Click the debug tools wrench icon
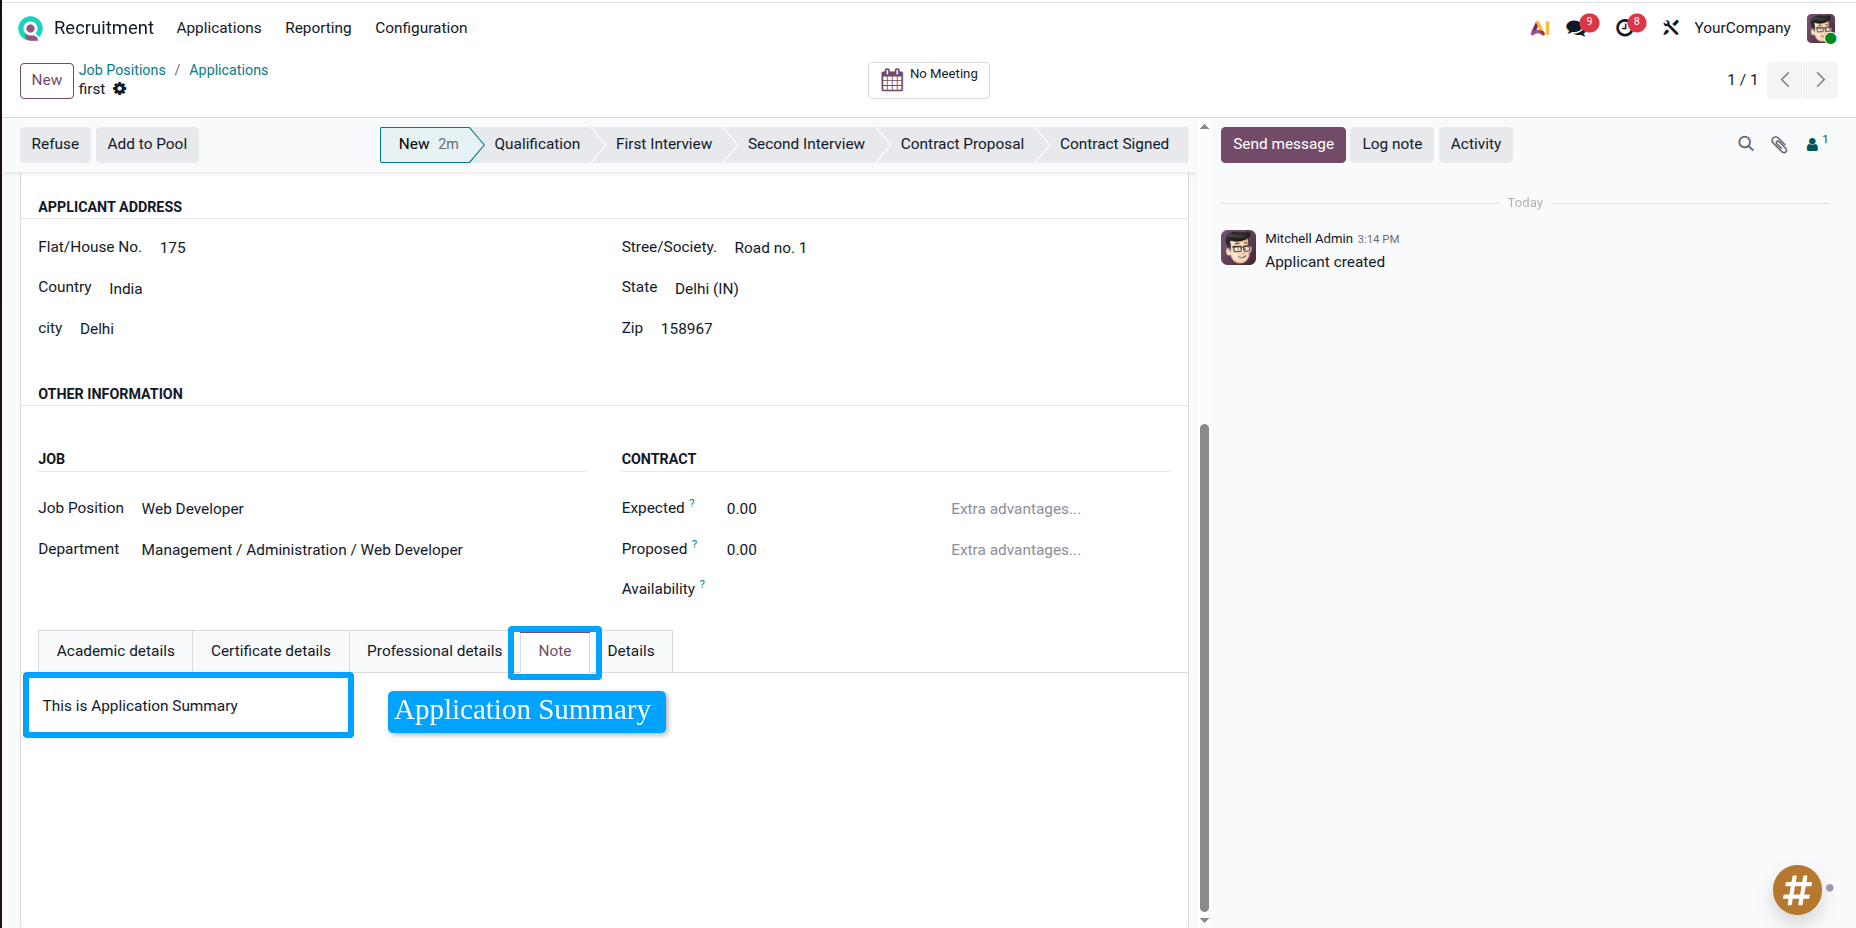 coord(1671,28)
